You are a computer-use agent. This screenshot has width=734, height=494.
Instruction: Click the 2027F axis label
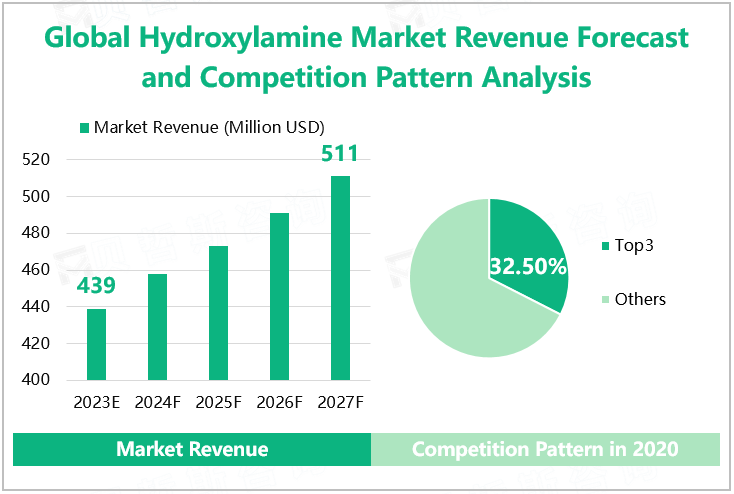click(x=340, y=402)
